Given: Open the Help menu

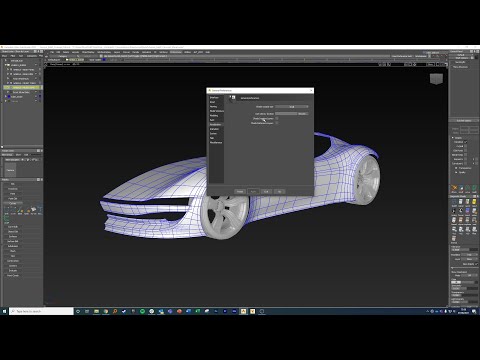Looking at the screenshot, I should pyautogui.click(x=208, y=52).
